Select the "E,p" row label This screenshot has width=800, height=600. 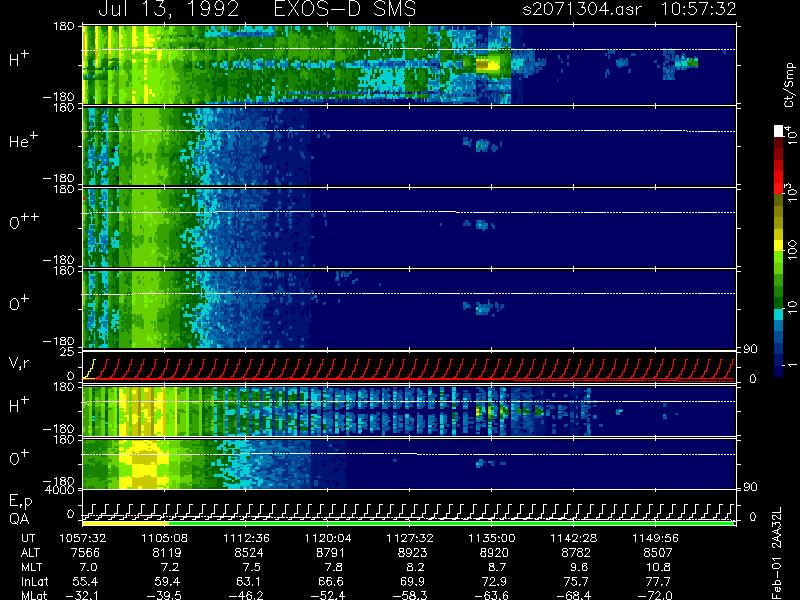click(20, 502)
